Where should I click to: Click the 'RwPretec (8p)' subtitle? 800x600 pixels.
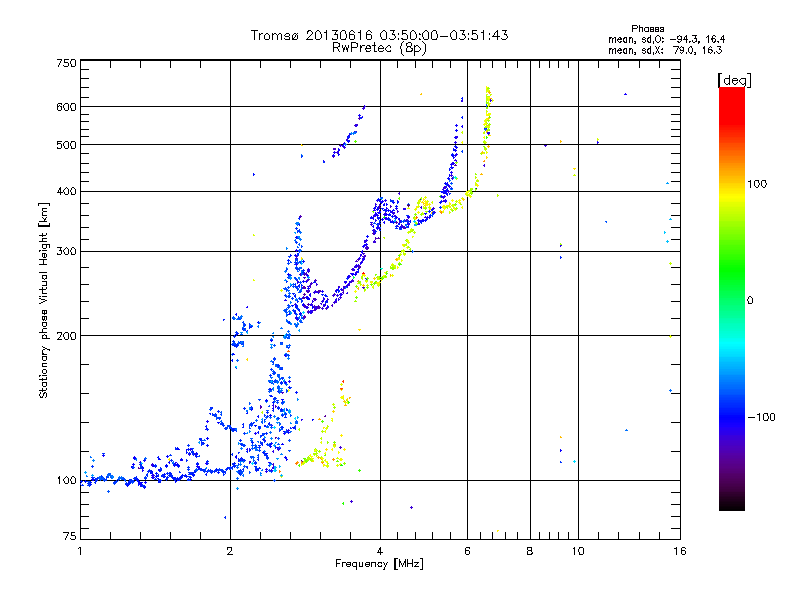click(x=379, y=48)
